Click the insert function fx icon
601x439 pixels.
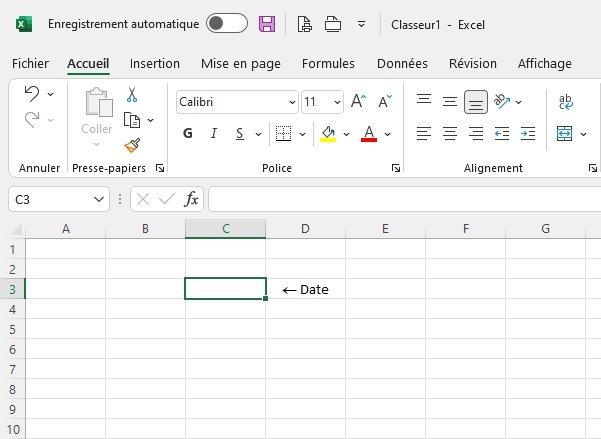point(191,200)
